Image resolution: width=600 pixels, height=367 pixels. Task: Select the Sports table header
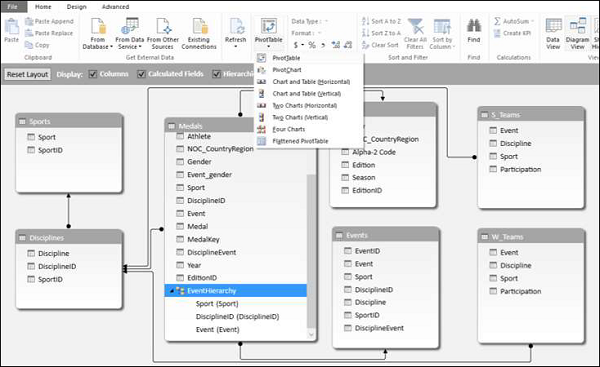pyautogui.click(x=69, y=122)
